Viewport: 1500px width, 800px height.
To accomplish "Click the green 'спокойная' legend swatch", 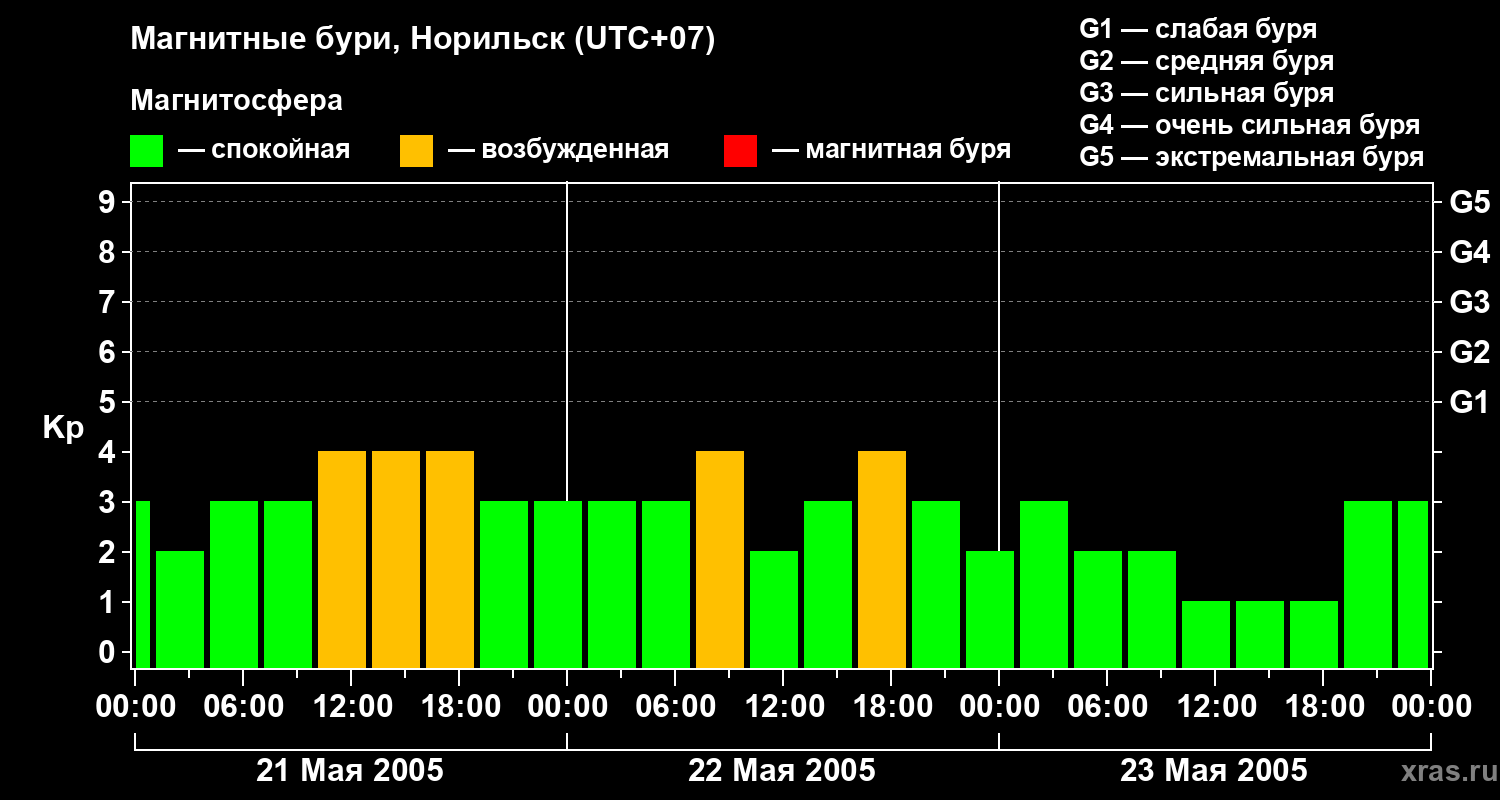I will click(x=147, y=151).
